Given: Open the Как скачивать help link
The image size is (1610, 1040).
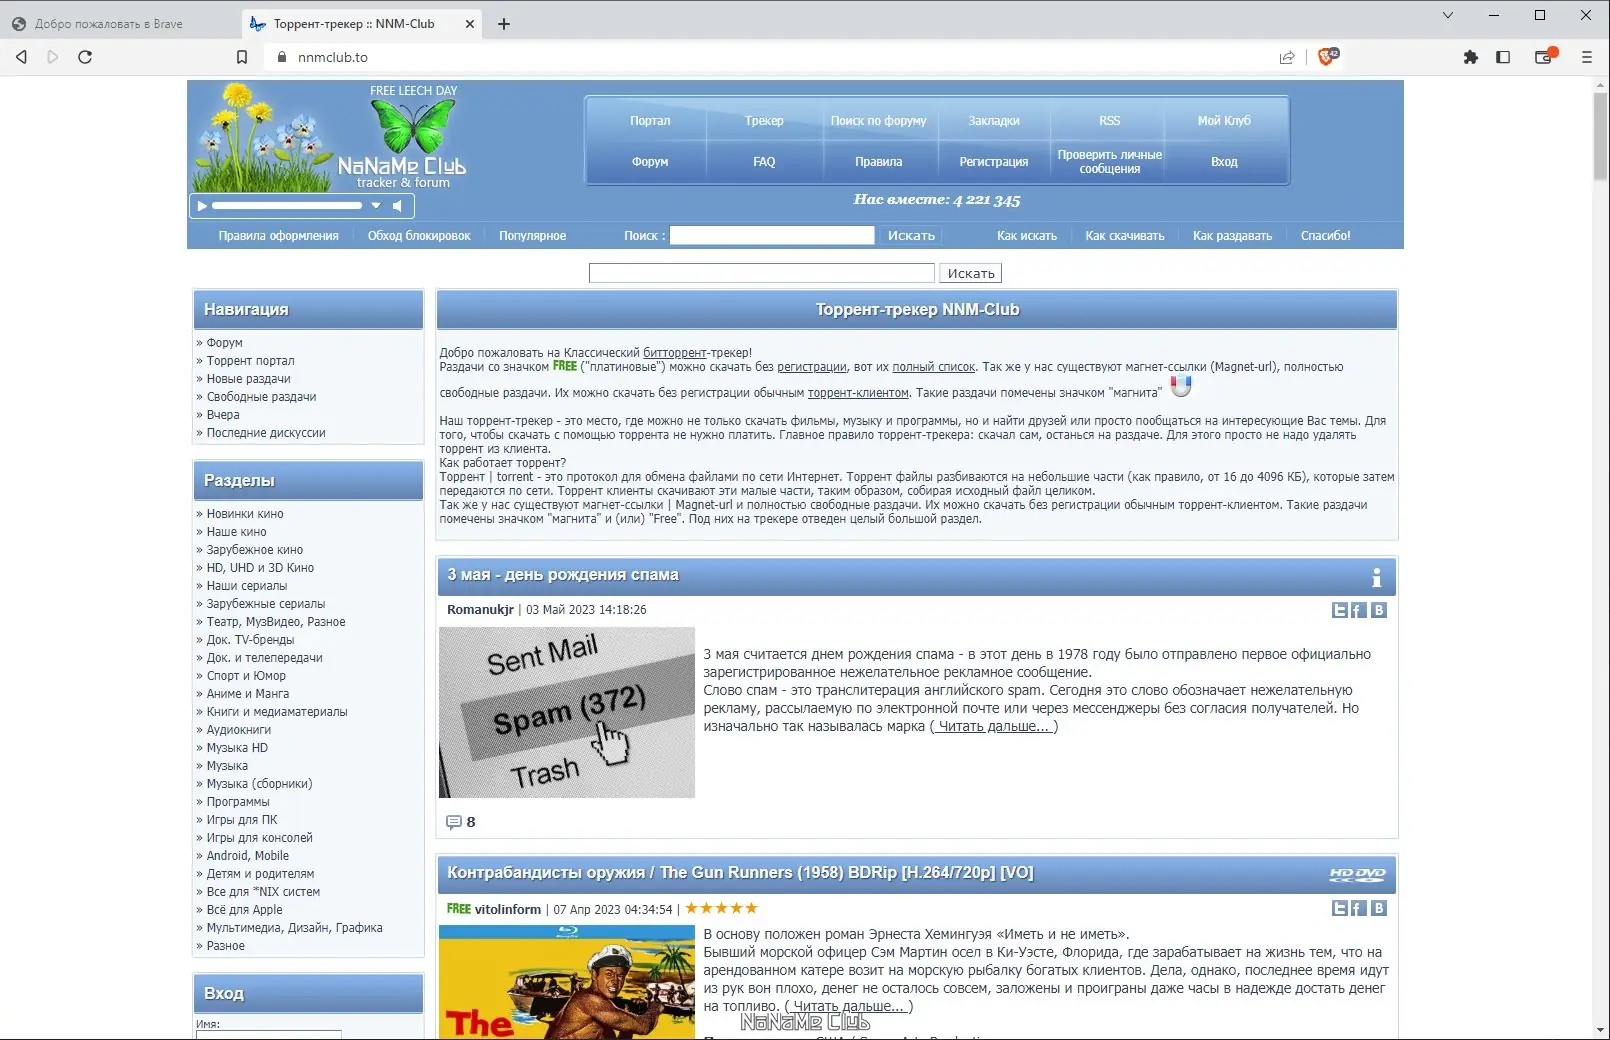Looking at the screenshot, I should 1125,236.
